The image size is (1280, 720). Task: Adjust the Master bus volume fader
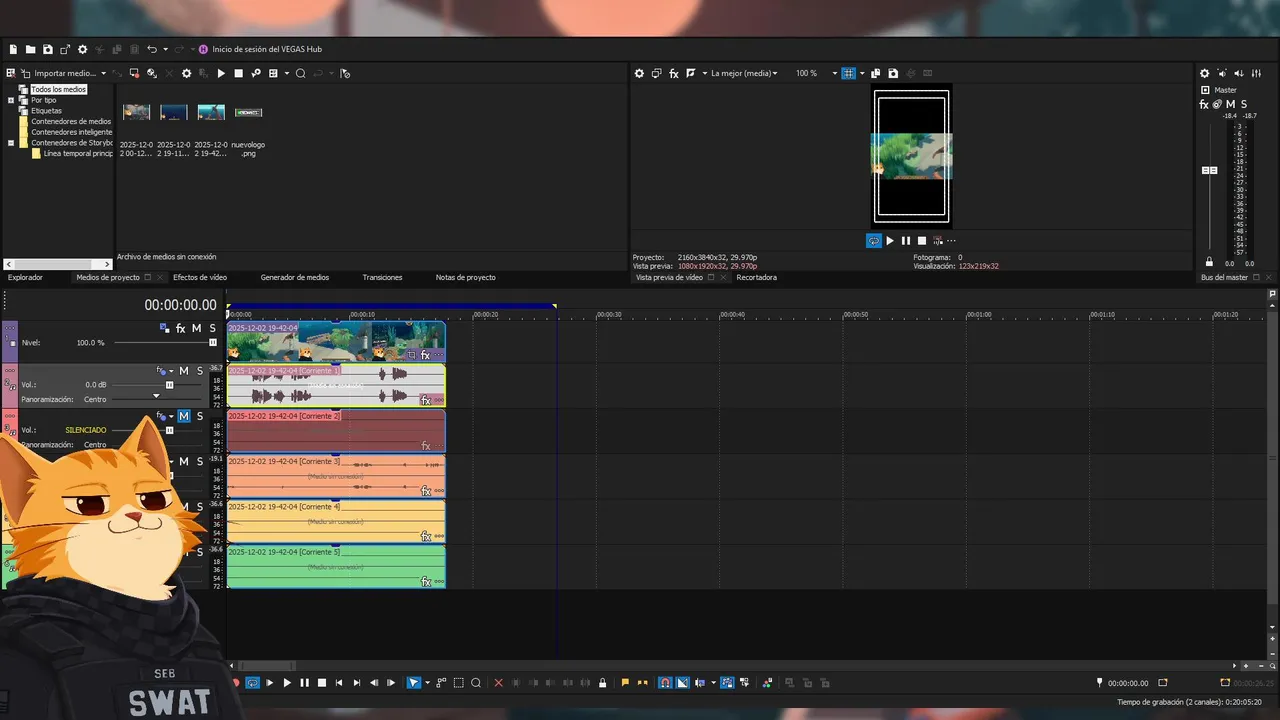point(1210,170)
